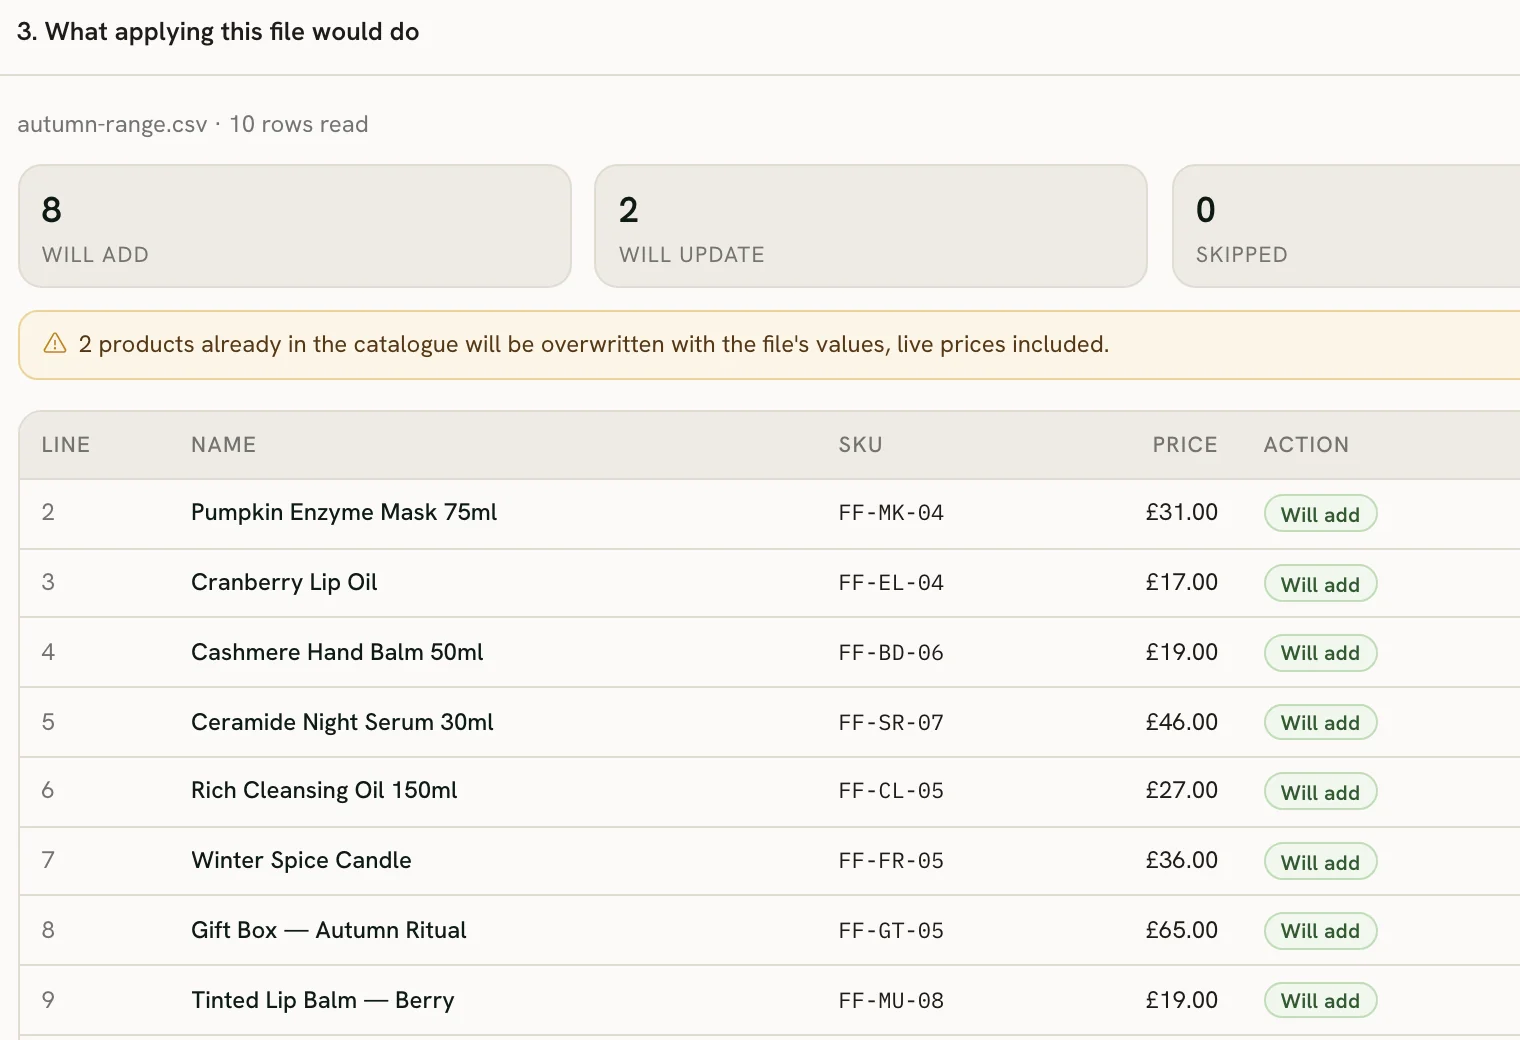Select Tinted Lip Balm — Berry name
This screenshot has height=1040, width=1520.
323,1000
